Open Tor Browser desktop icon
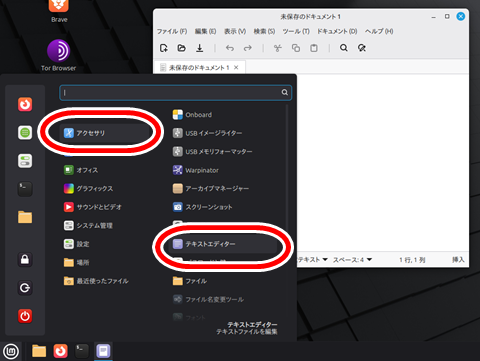This screenshot has width=480, height=361. click(58, 55)
